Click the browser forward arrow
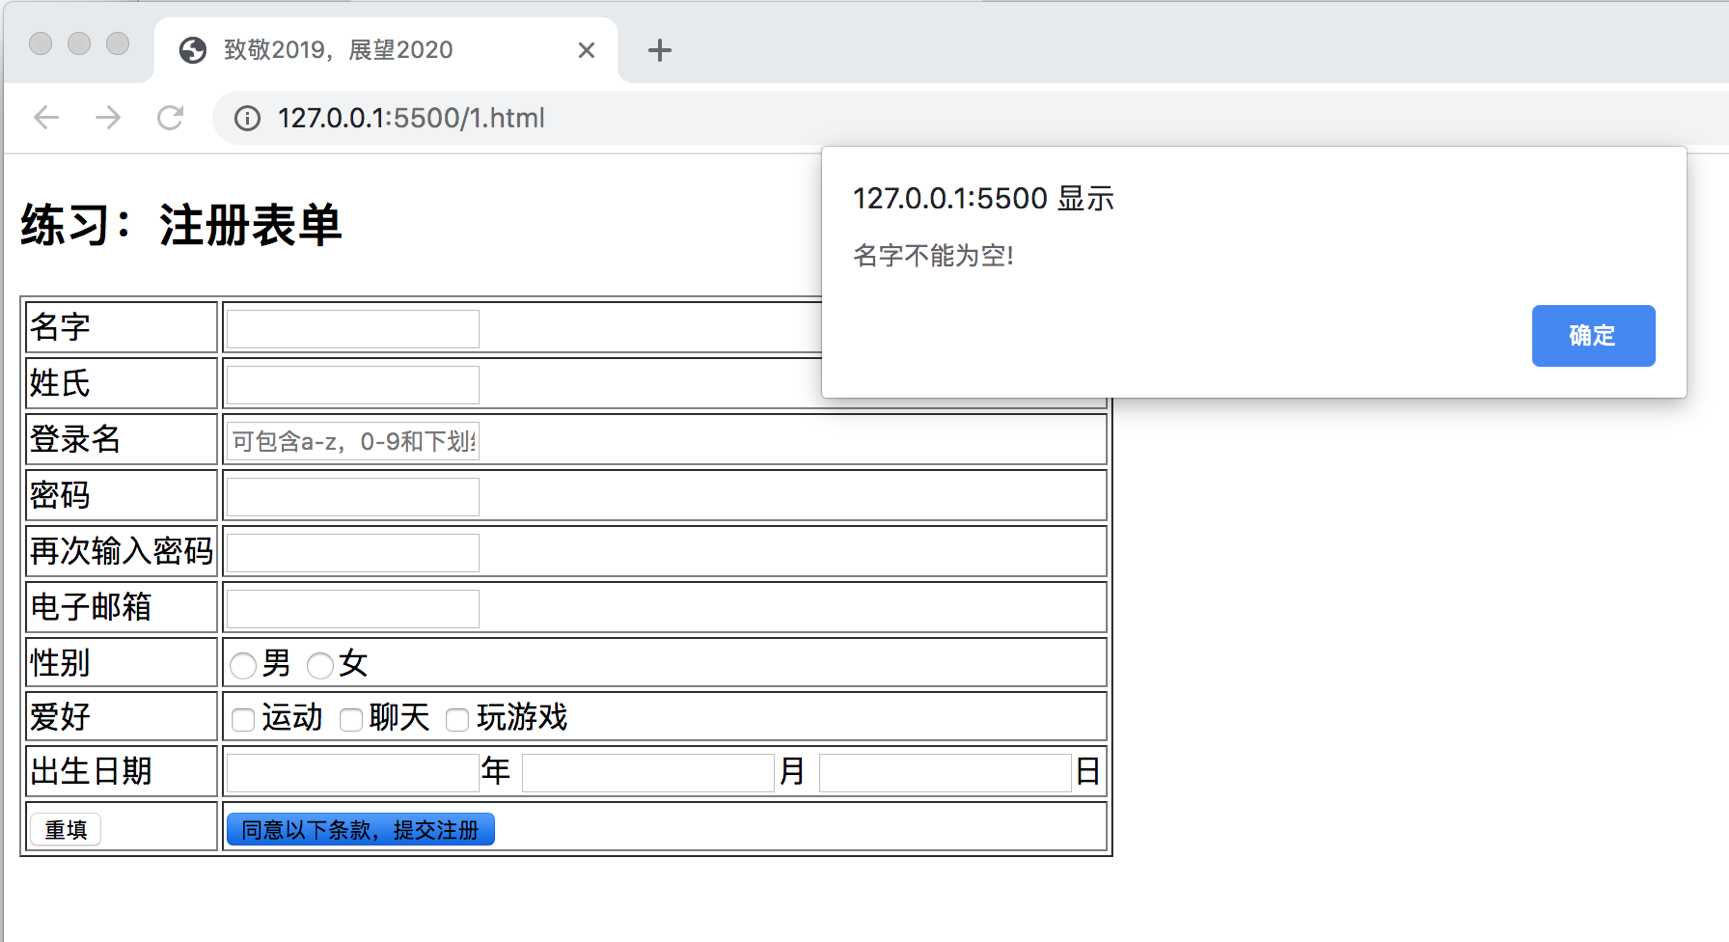This screenshot has height=942, width=1729. pos(108,118)
